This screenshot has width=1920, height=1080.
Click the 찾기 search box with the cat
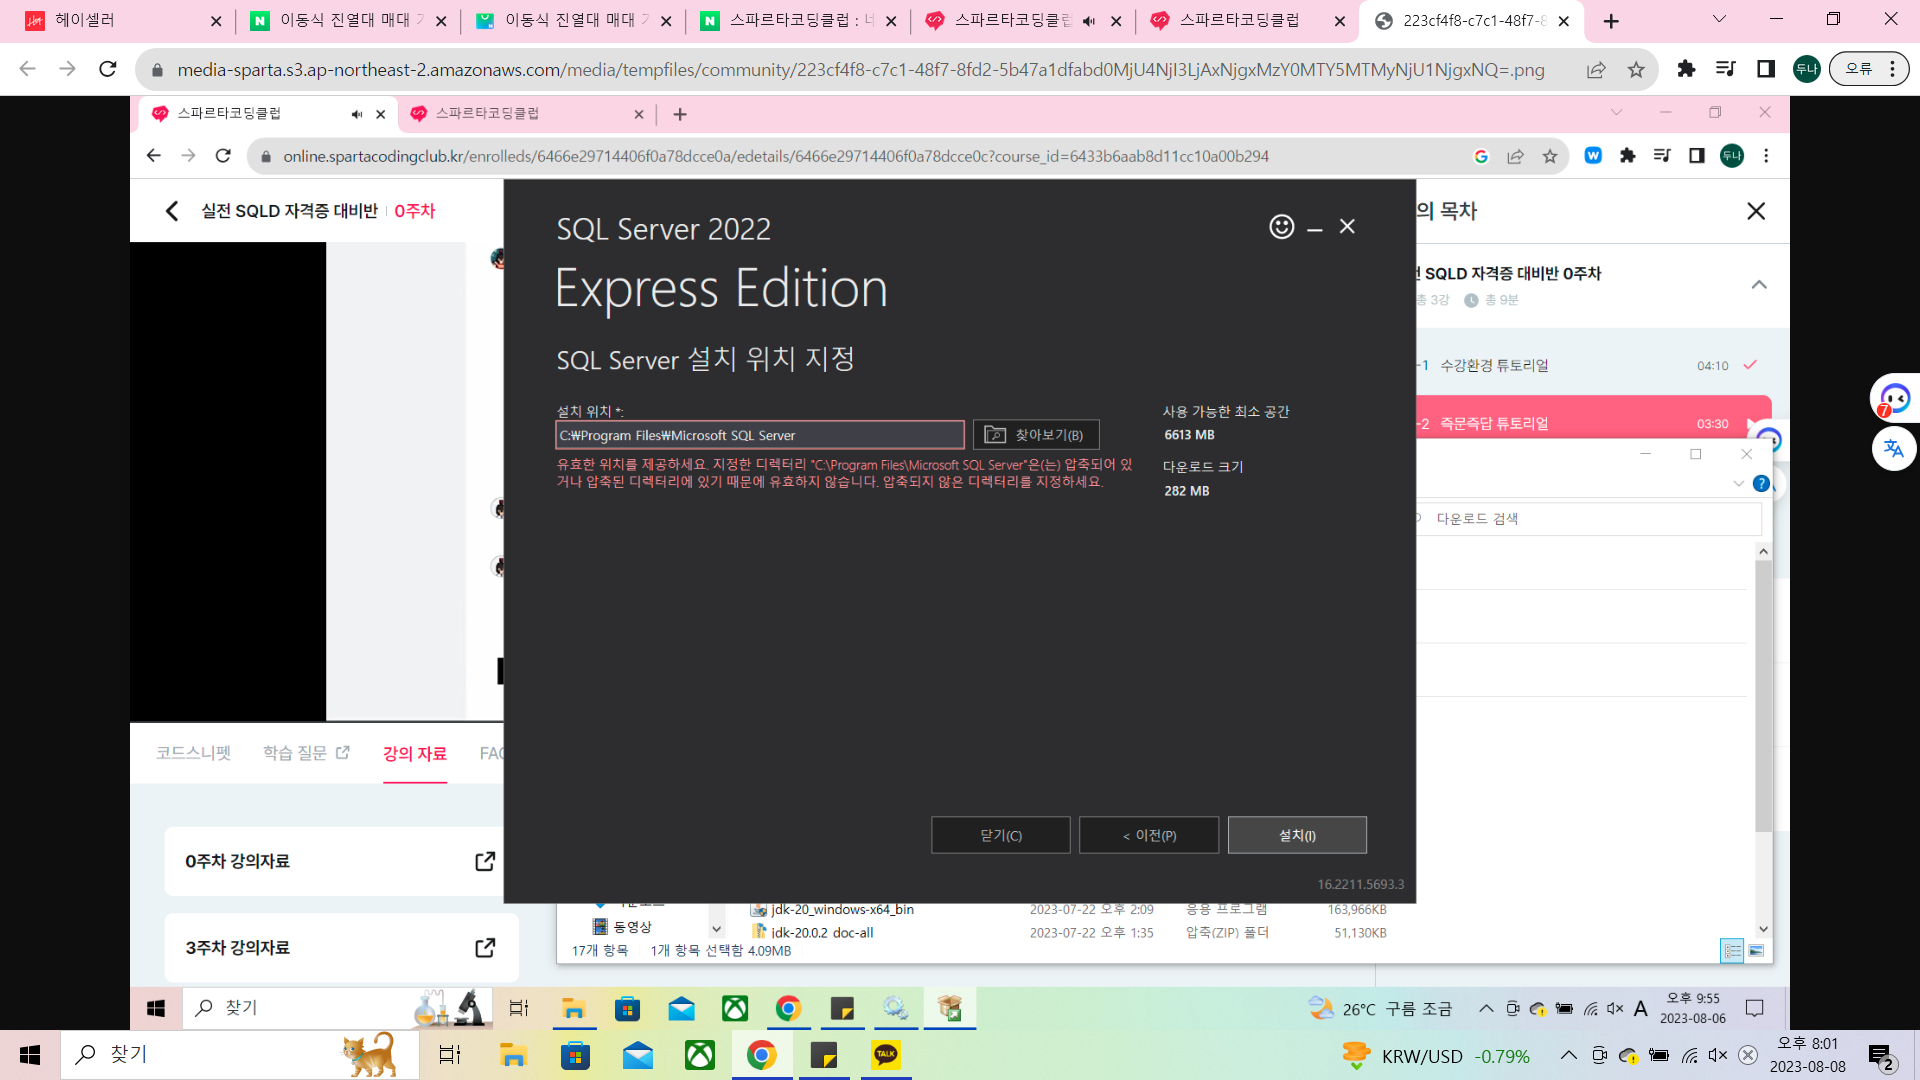tap(240, 1055)
